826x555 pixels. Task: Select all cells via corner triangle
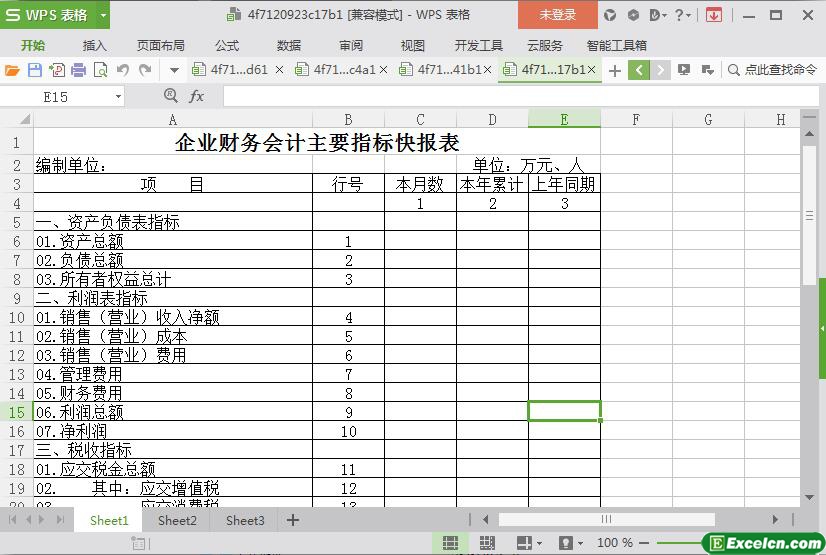pos(25,120)
